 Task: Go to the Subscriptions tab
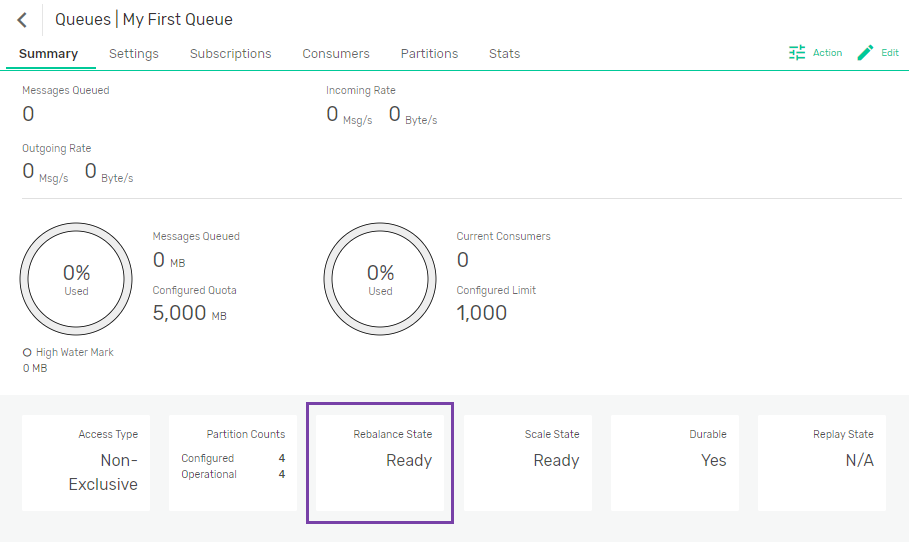coord(231,54)
